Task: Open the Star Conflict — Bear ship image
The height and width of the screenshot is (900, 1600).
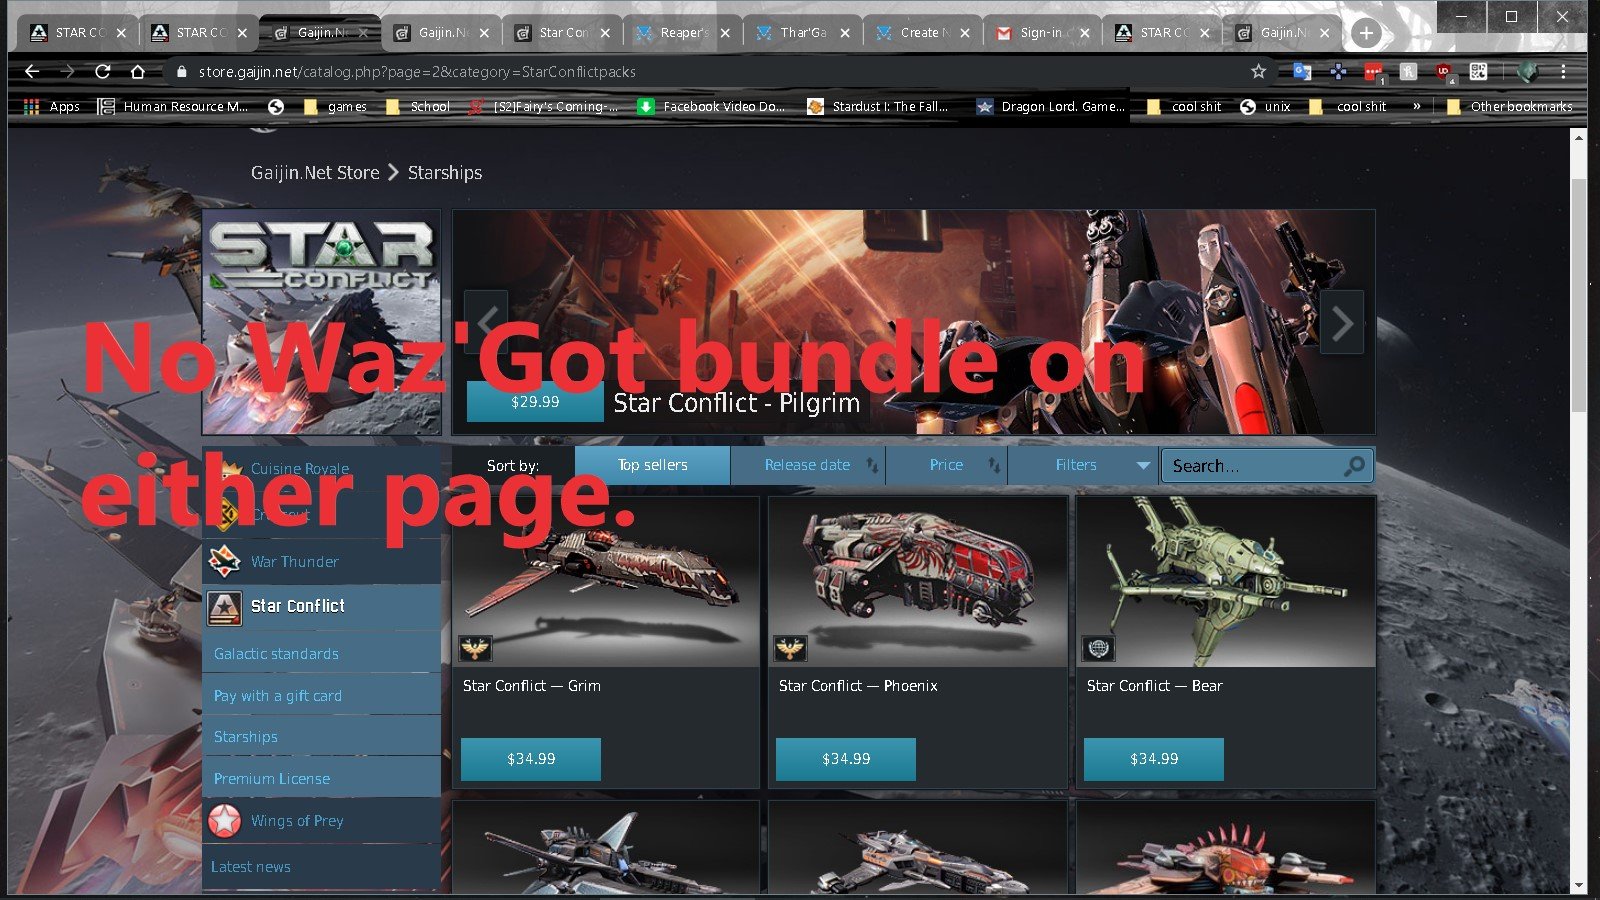Action: coord(1226,582)
